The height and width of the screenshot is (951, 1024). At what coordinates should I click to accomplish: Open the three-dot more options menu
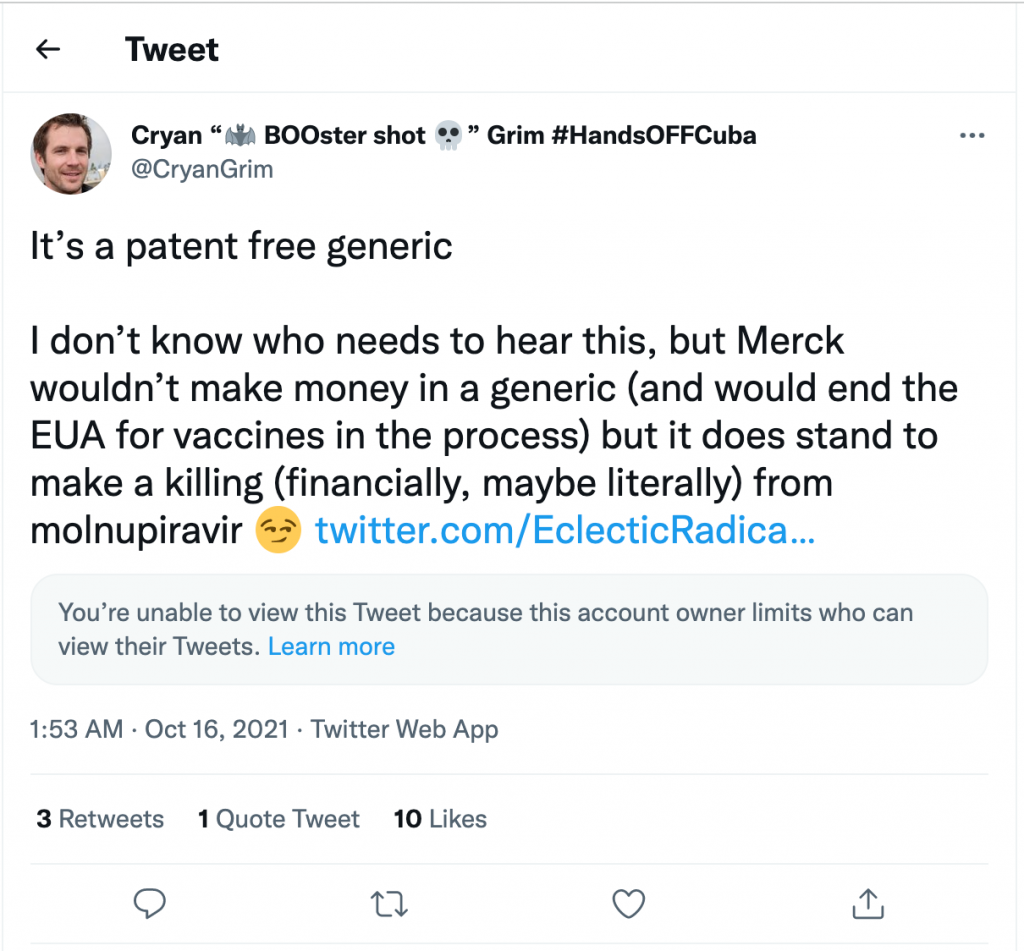pyautogui.click(x=972, y=136)
